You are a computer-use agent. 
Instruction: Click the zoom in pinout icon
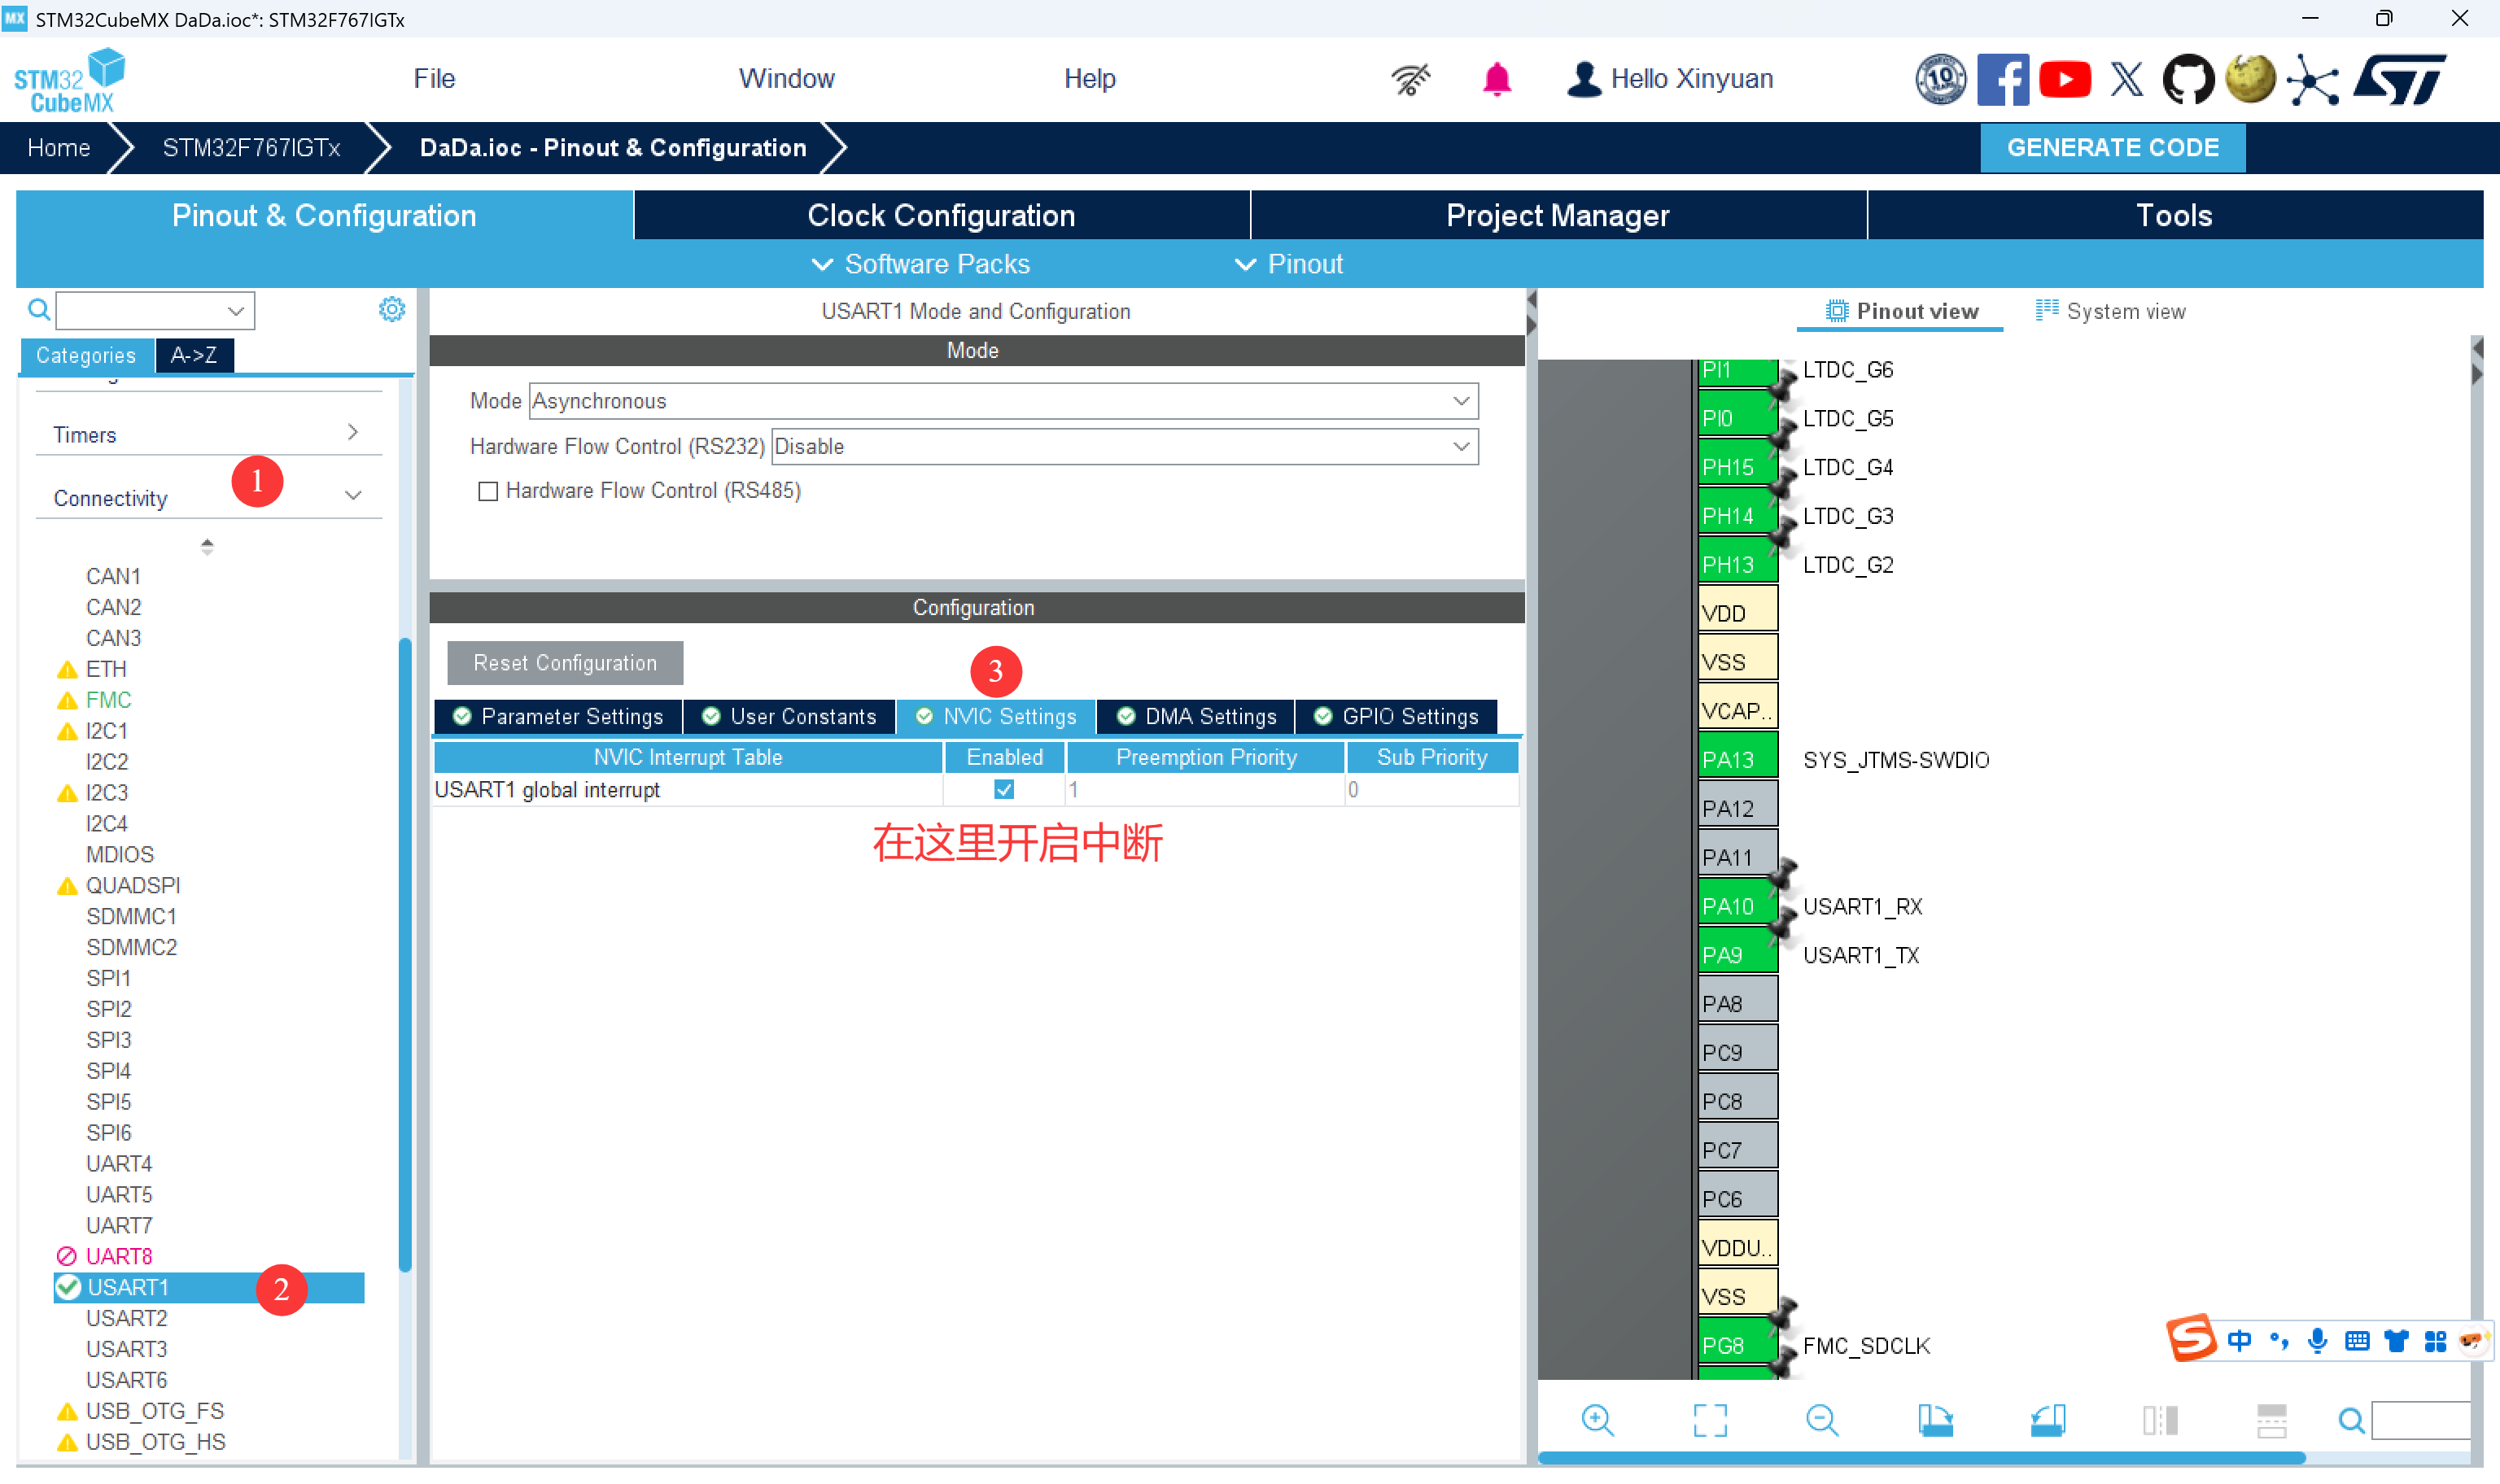click(x=1597, y=1420)
